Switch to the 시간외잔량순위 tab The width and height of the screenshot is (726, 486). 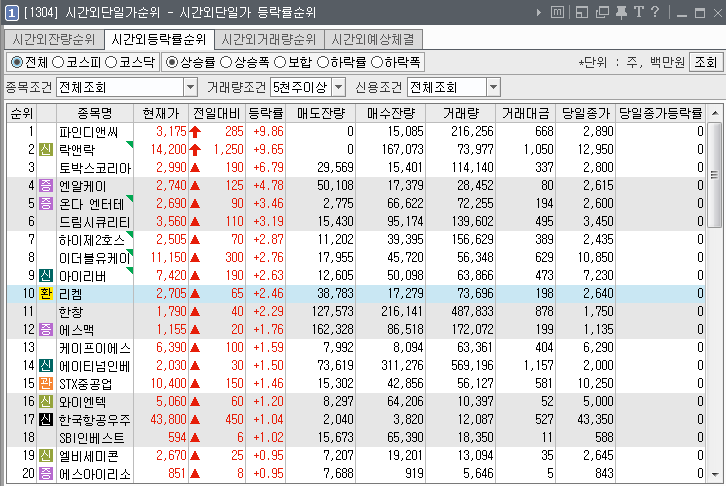click(x=54, y=39)
